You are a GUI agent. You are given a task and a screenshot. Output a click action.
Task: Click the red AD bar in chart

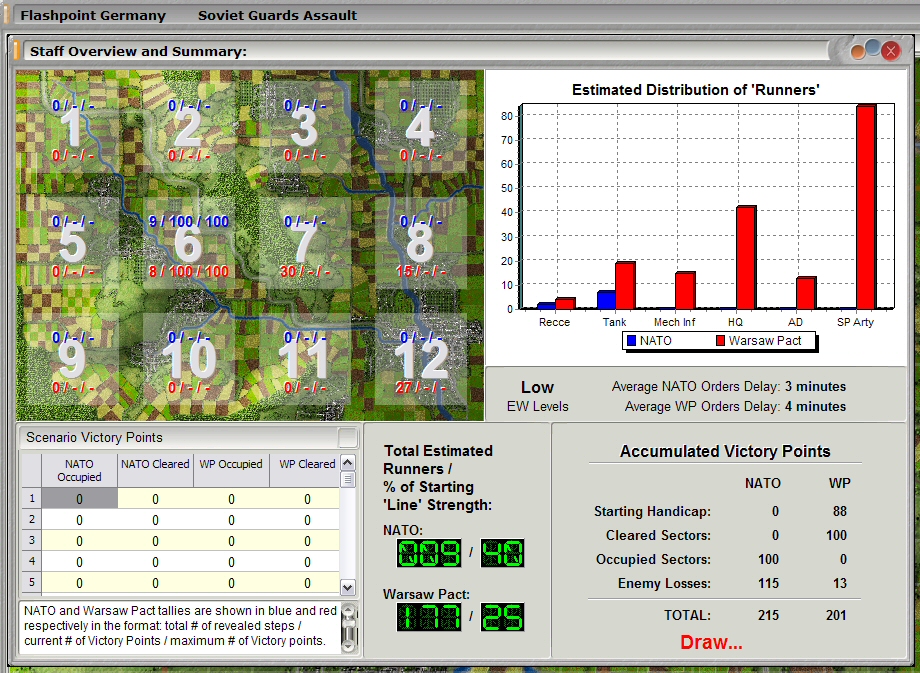point(806,293)
